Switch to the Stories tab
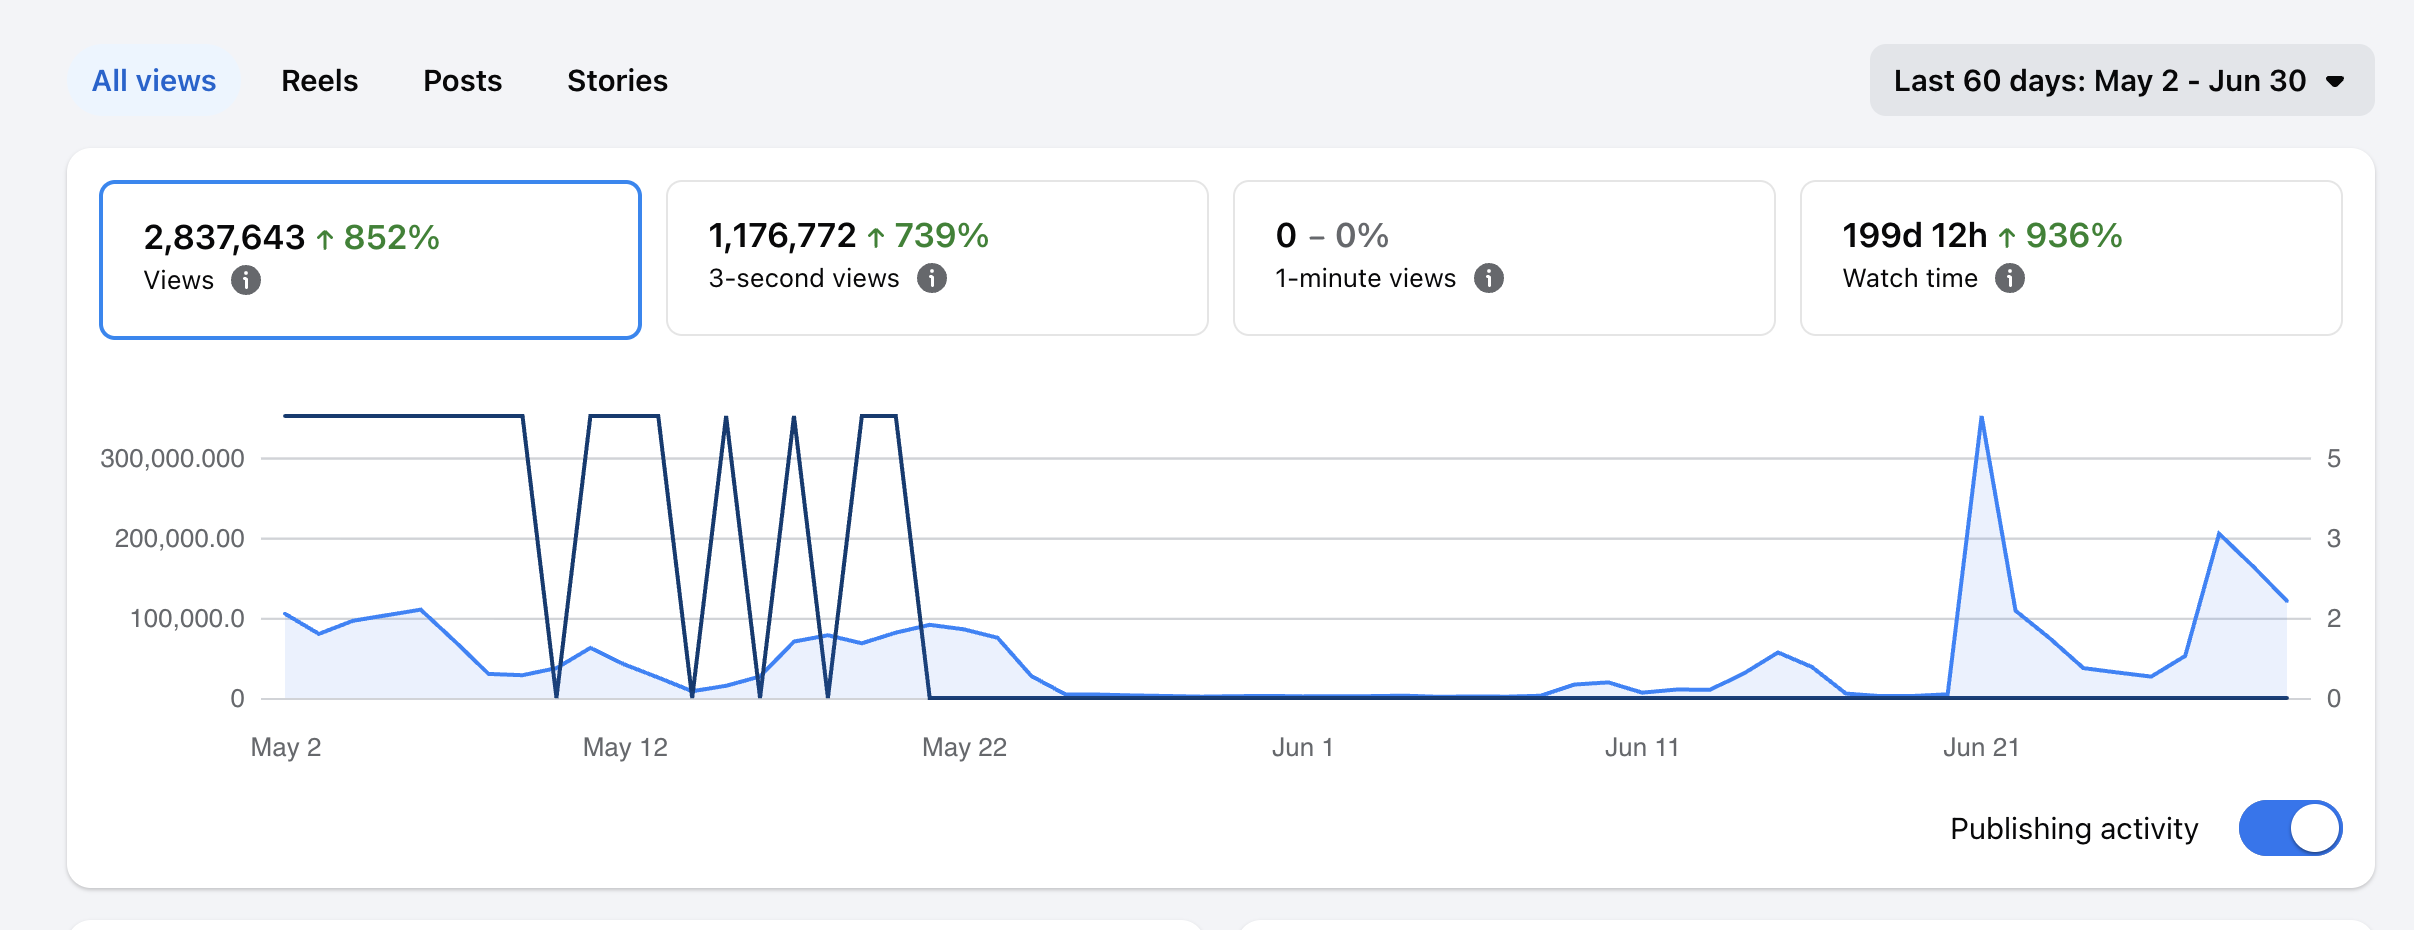Viewport: 2414px width, 930px height. 617,80
